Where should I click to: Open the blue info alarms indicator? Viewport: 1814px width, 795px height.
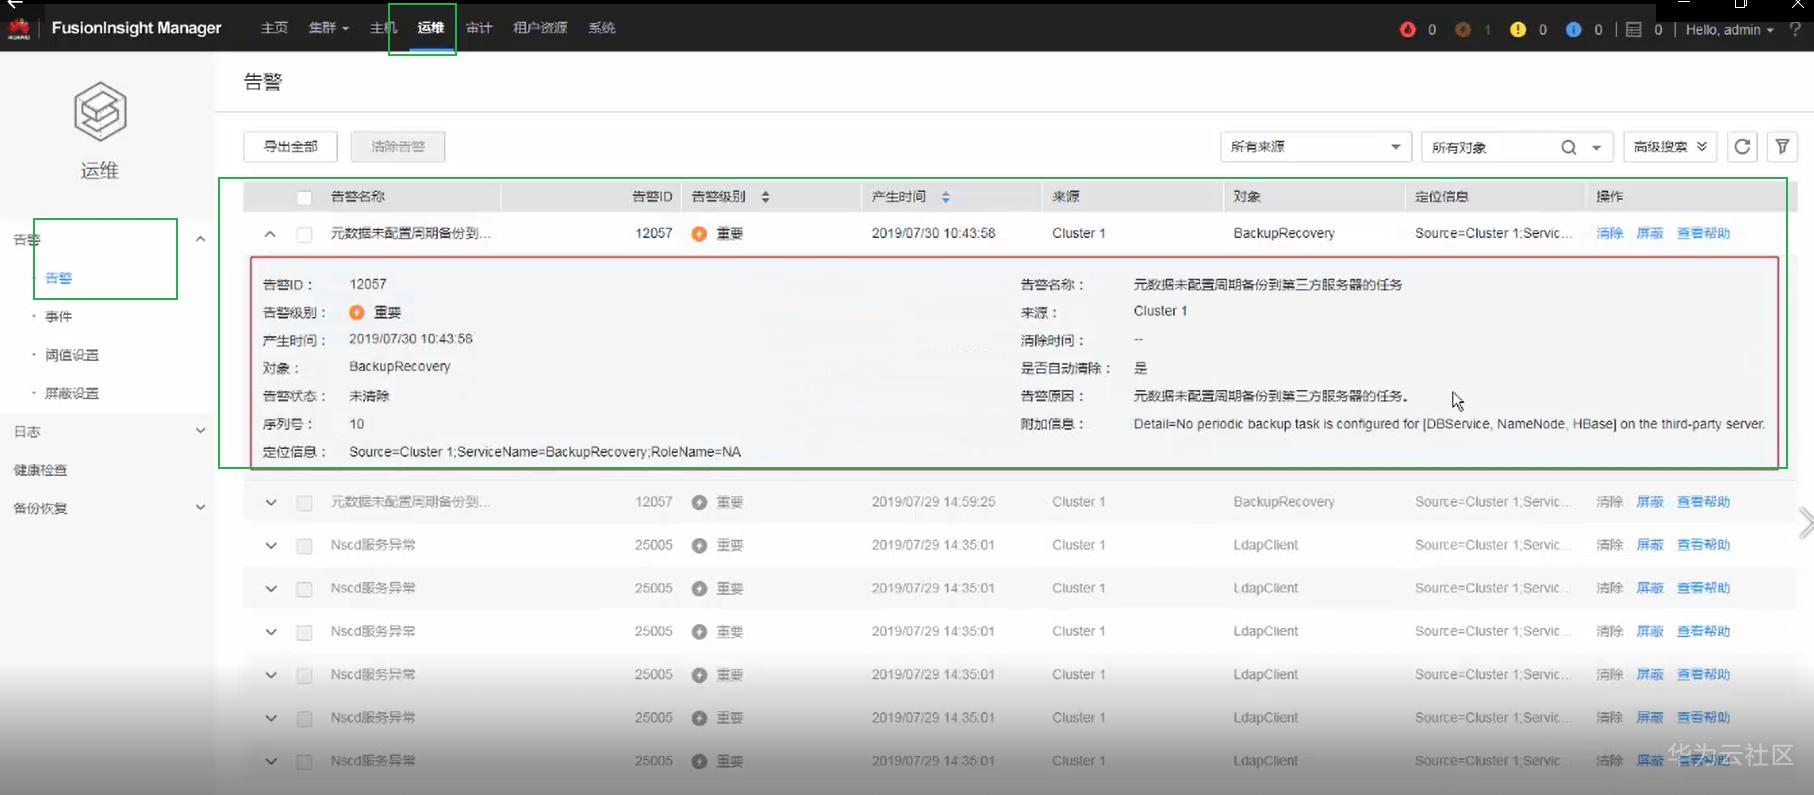pyautogui.click(x=1573, y=29)
